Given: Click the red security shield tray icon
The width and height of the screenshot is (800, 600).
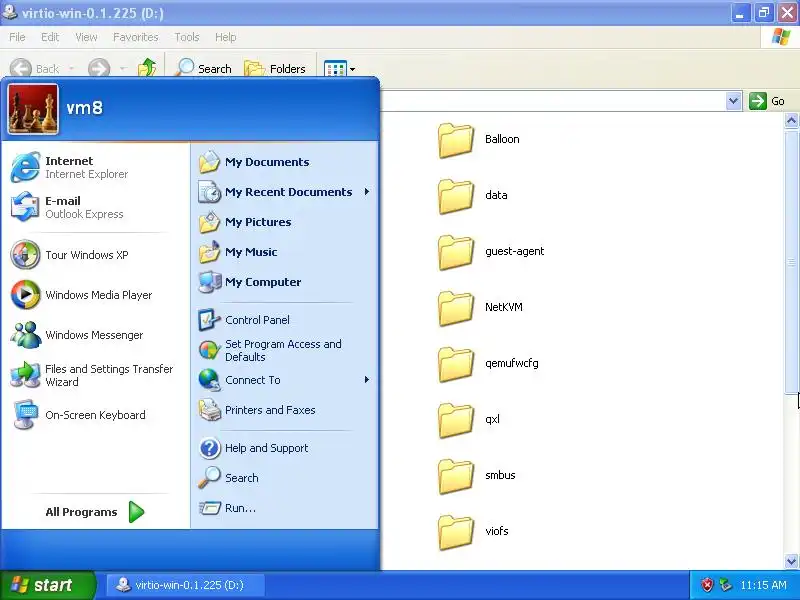Looking at the screenshot, I should pos(707,585).
